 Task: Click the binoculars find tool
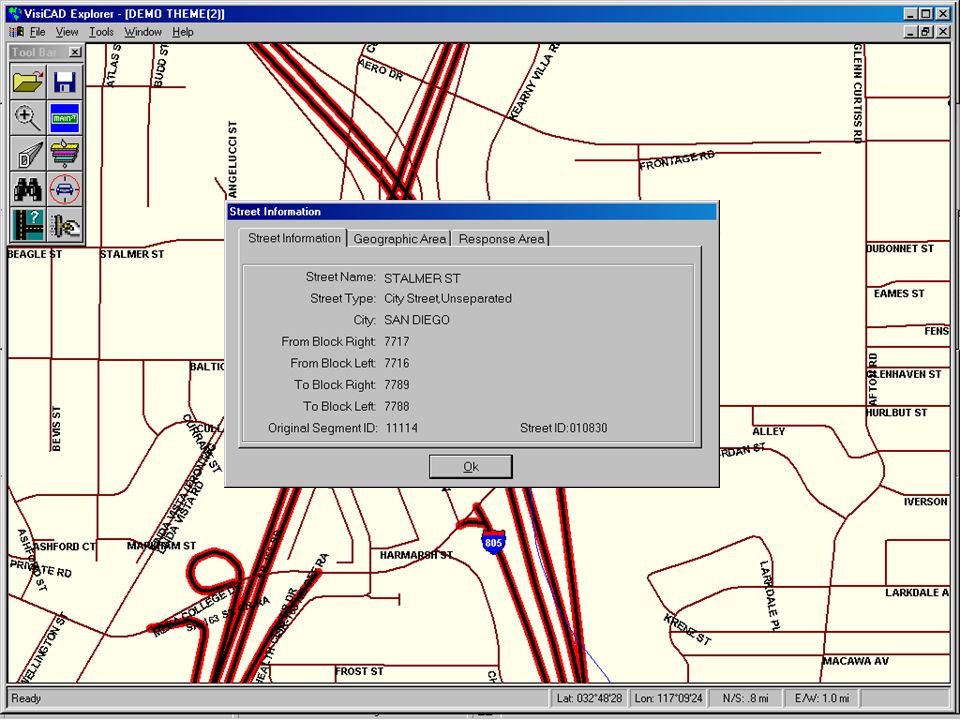point(28,189)
